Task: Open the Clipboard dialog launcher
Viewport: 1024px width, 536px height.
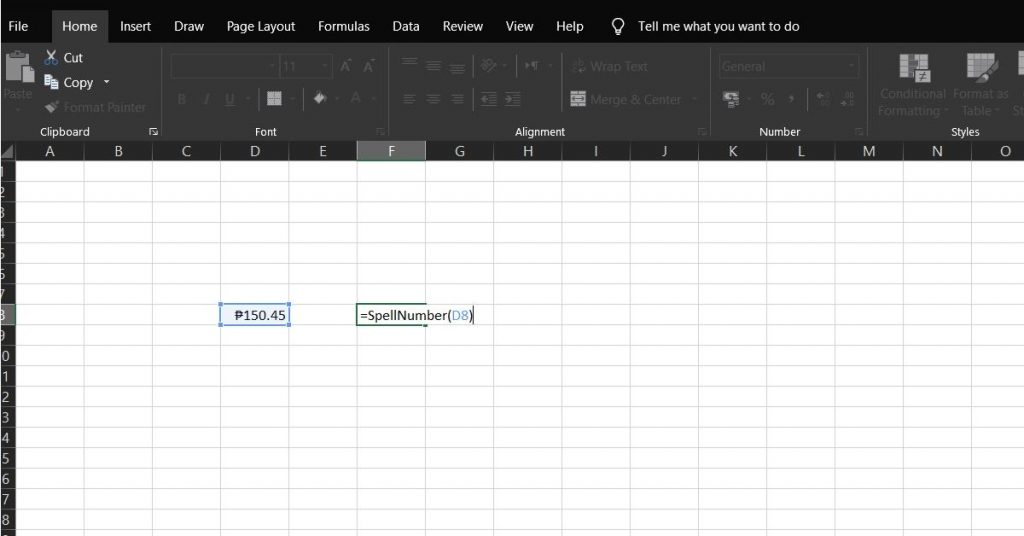Action: tap(153, 132)
